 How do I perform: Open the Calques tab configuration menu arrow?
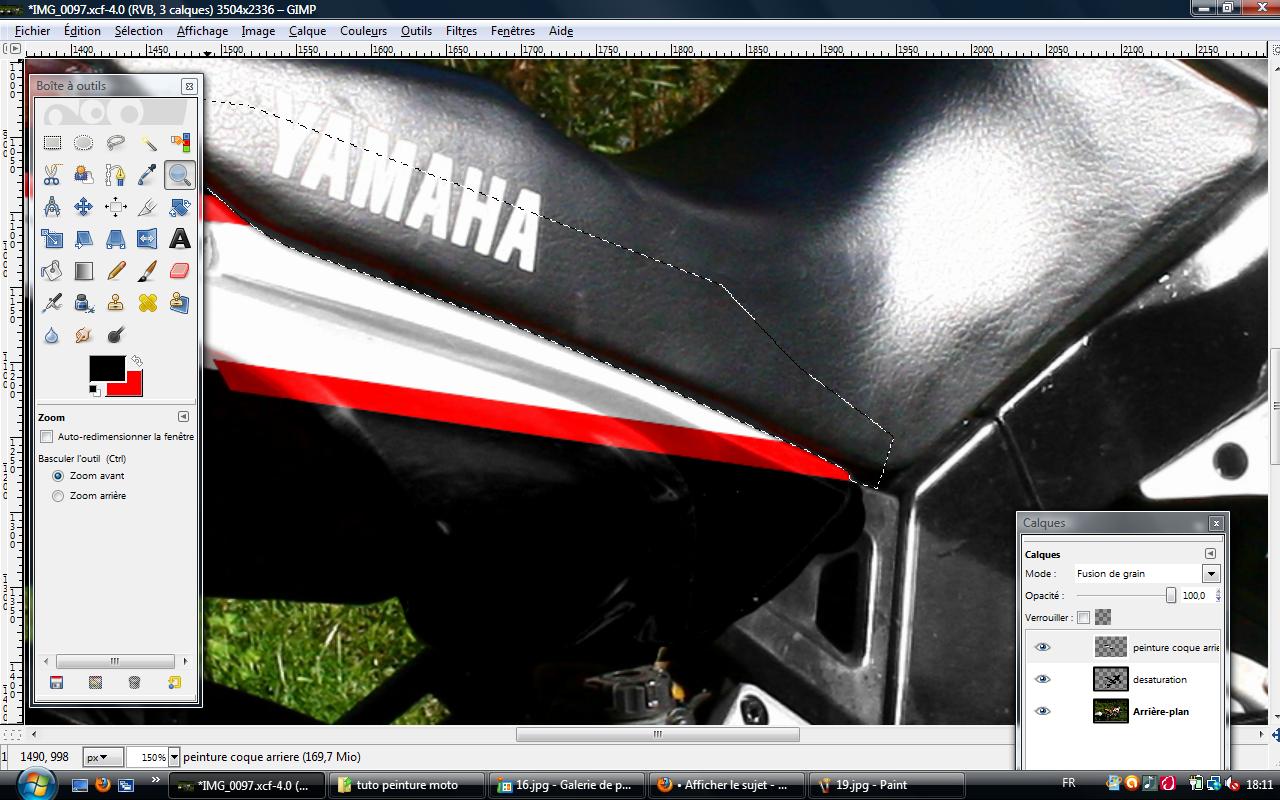point(1210,554)
